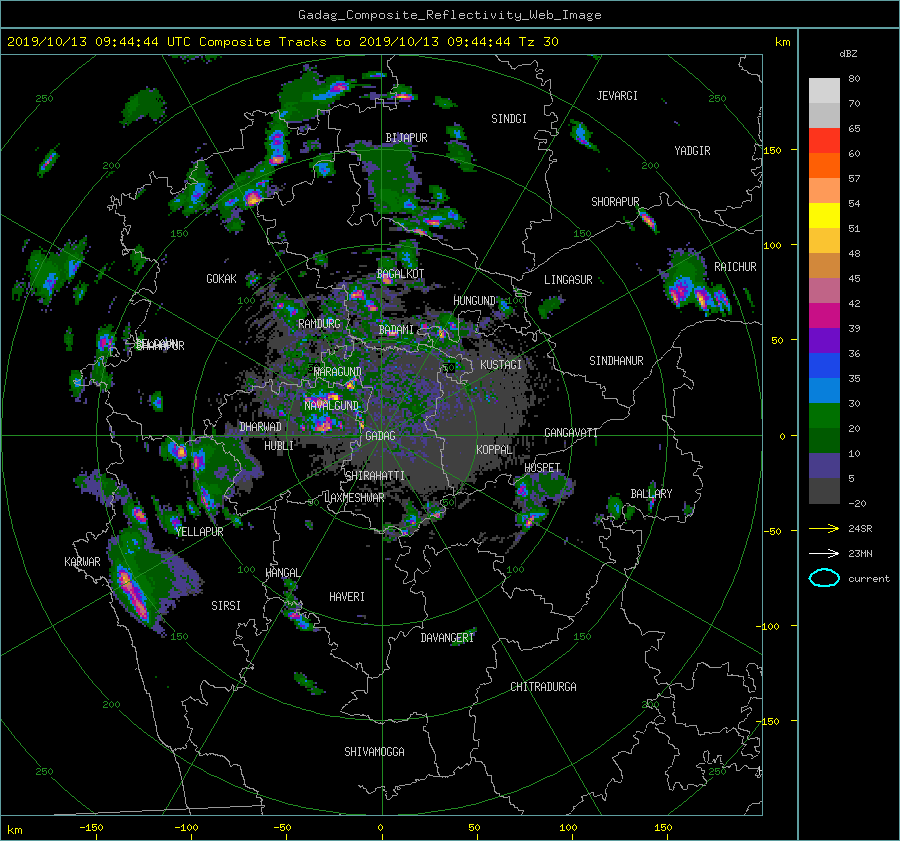This screenshot has height=841, width=900.
Task: Click the YADGIR city label
Action: point(692,150)
